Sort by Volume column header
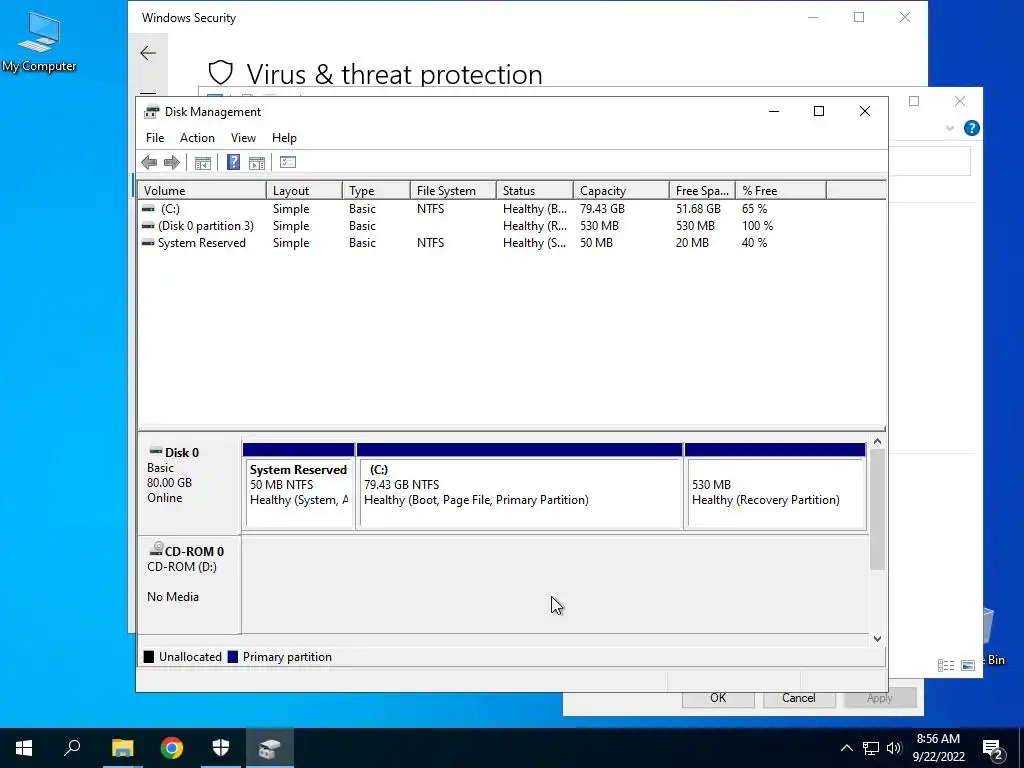 point(202,191)
